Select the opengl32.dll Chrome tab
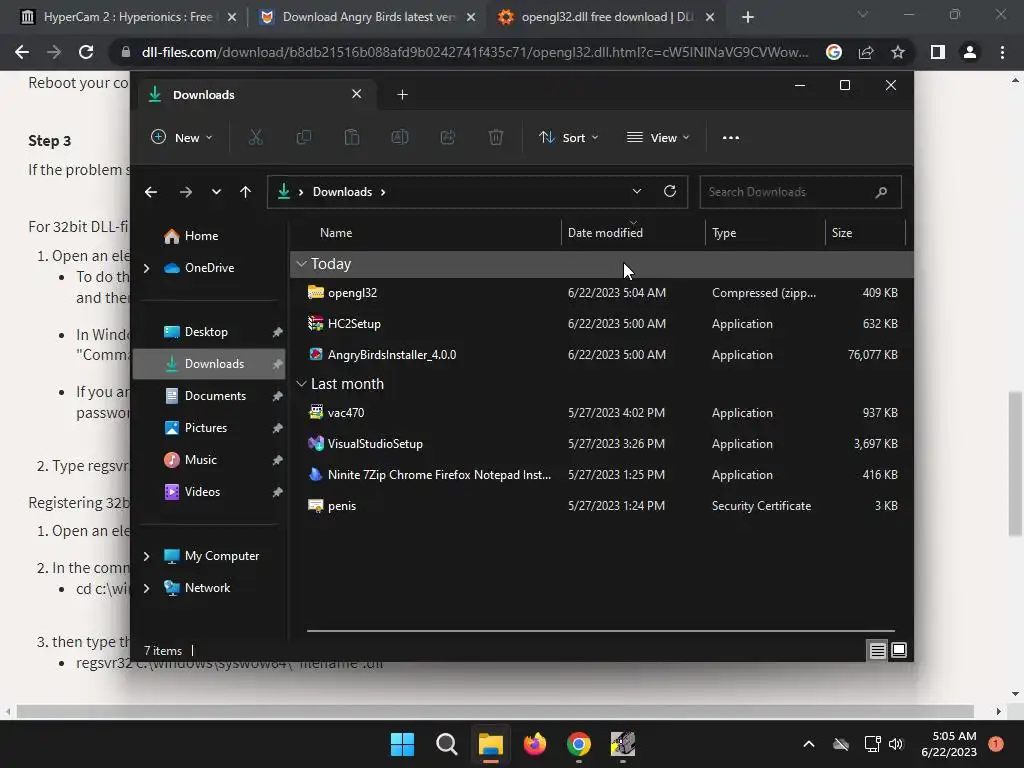 point(607,17)
